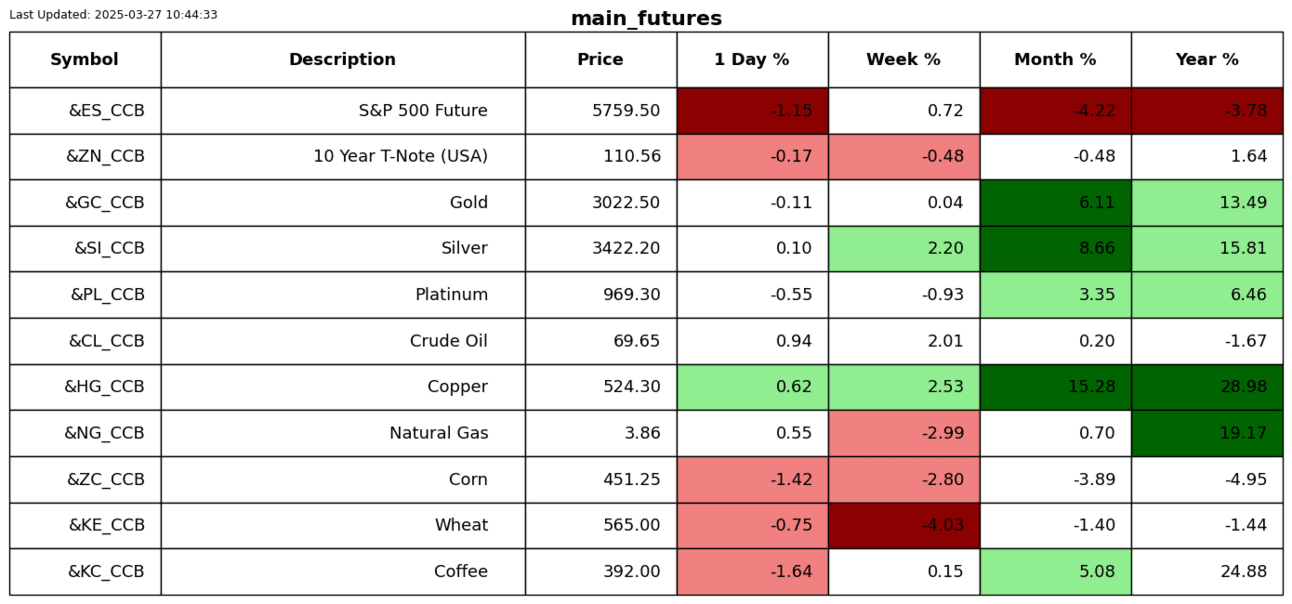This screenshot has width=1292, height=604.
Task: Click Gold's price cell 3022.50
Action: pyautogui.click(x=600, y=203)
